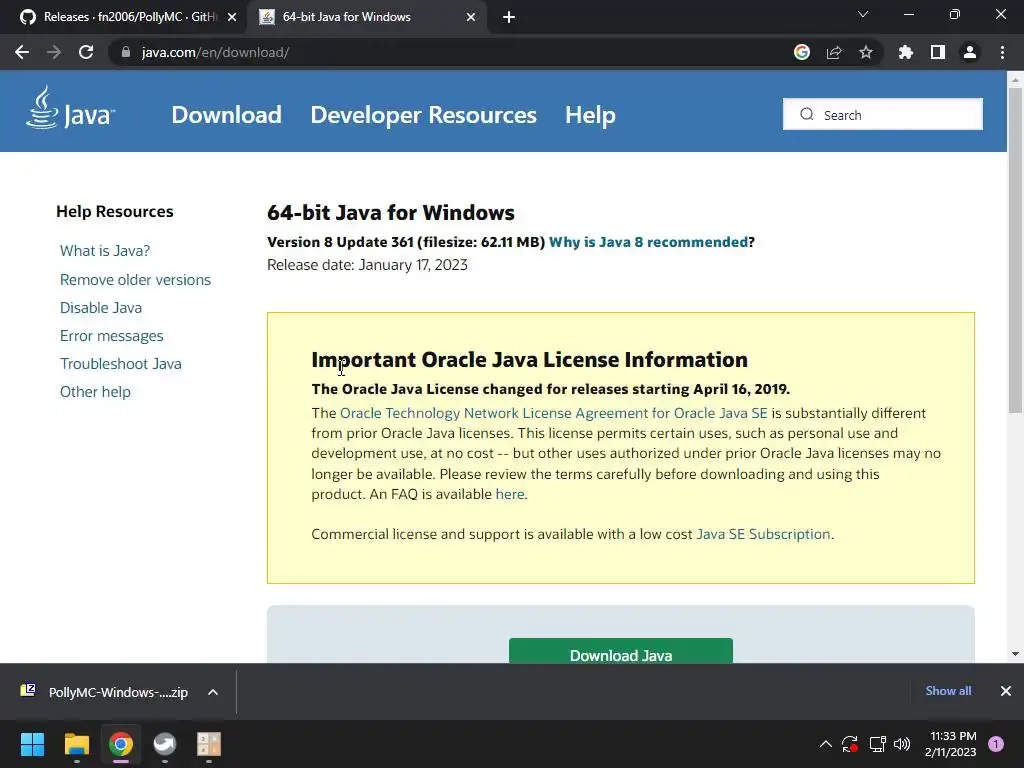Click the Release date: January 17, 2023 text

(x=367, y=265)
